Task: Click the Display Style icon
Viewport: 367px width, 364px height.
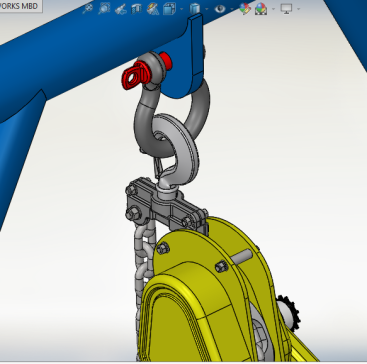Action: tap(195, 9)
